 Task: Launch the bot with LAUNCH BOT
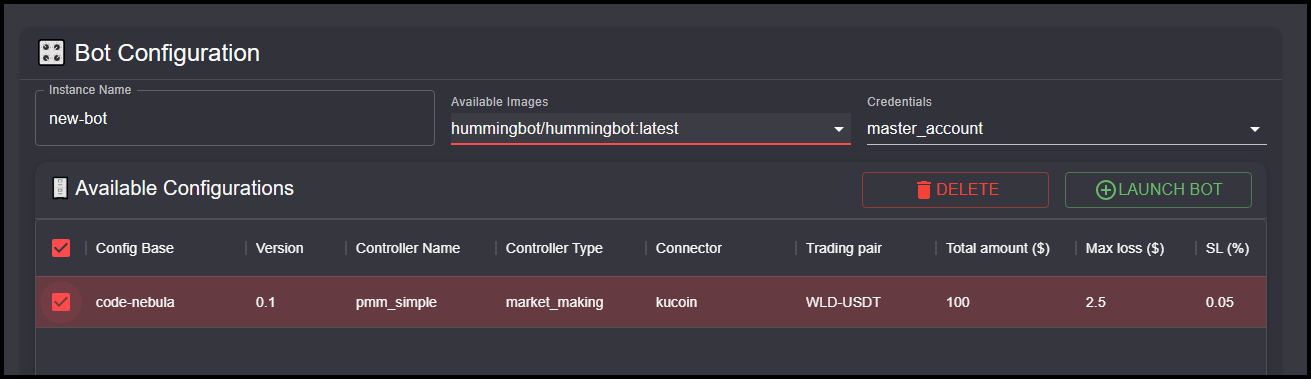click(1158, 190)
